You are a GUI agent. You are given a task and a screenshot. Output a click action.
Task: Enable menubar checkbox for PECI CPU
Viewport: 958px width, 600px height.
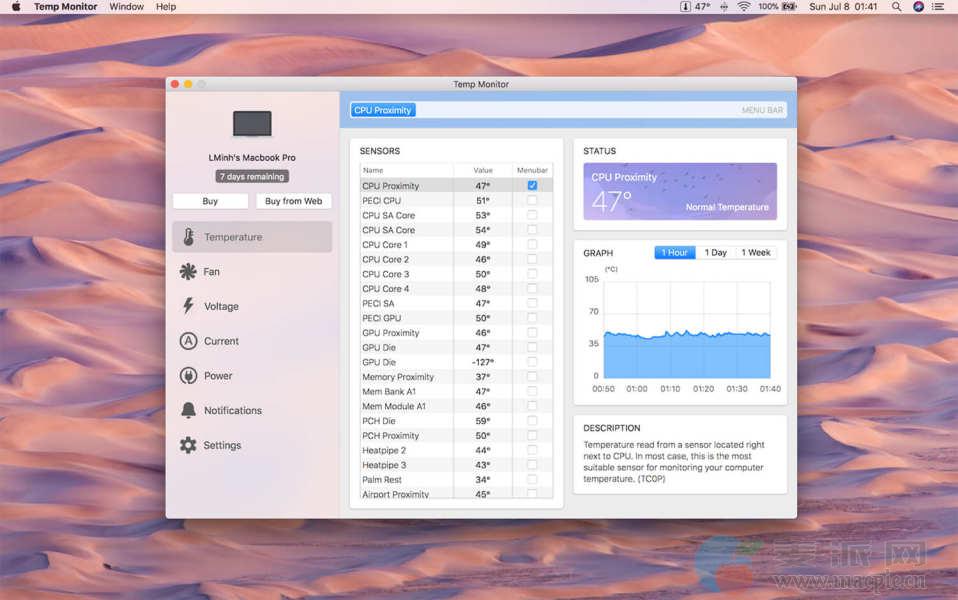[x=532, y=201]
